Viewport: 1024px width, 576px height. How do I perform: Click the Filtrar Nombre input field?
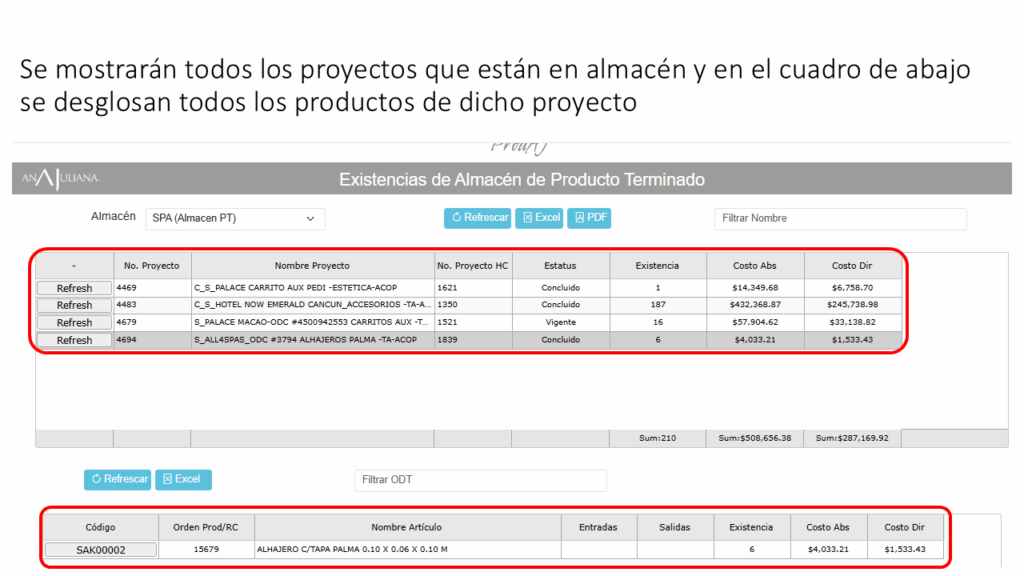[840, 218]
